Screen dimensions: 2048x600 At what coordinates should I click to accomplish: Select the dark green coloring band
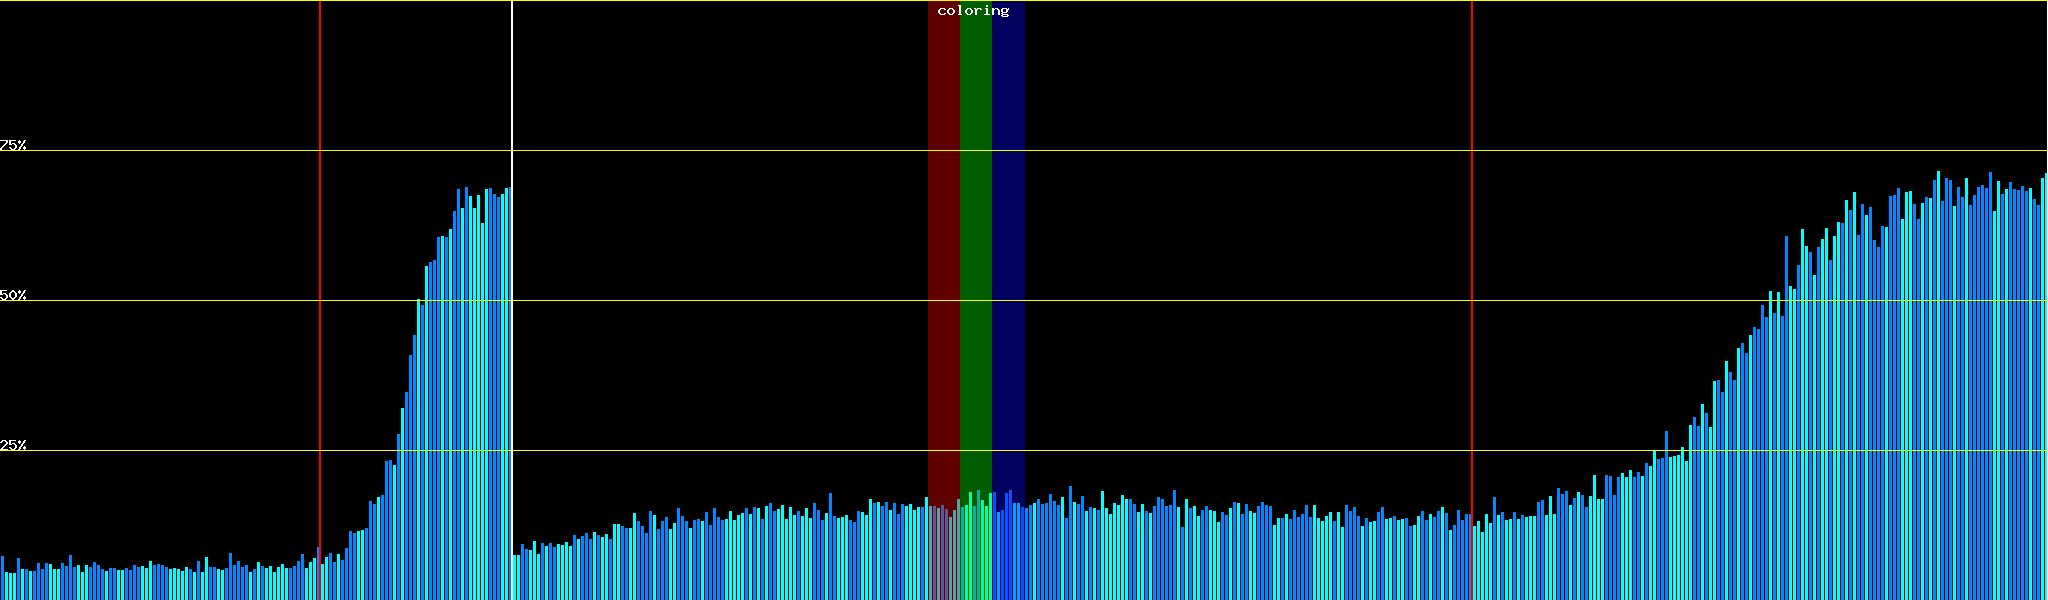[975, 250]
